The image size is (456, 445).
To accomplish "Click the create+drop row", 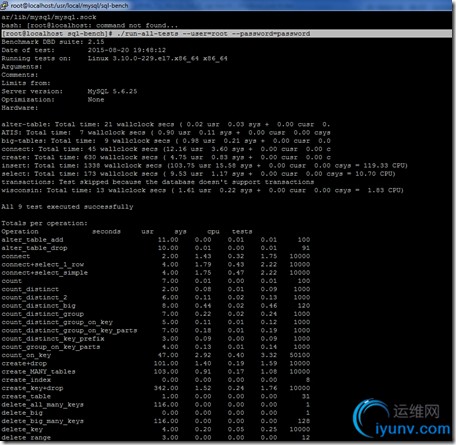I will [156, 363].
